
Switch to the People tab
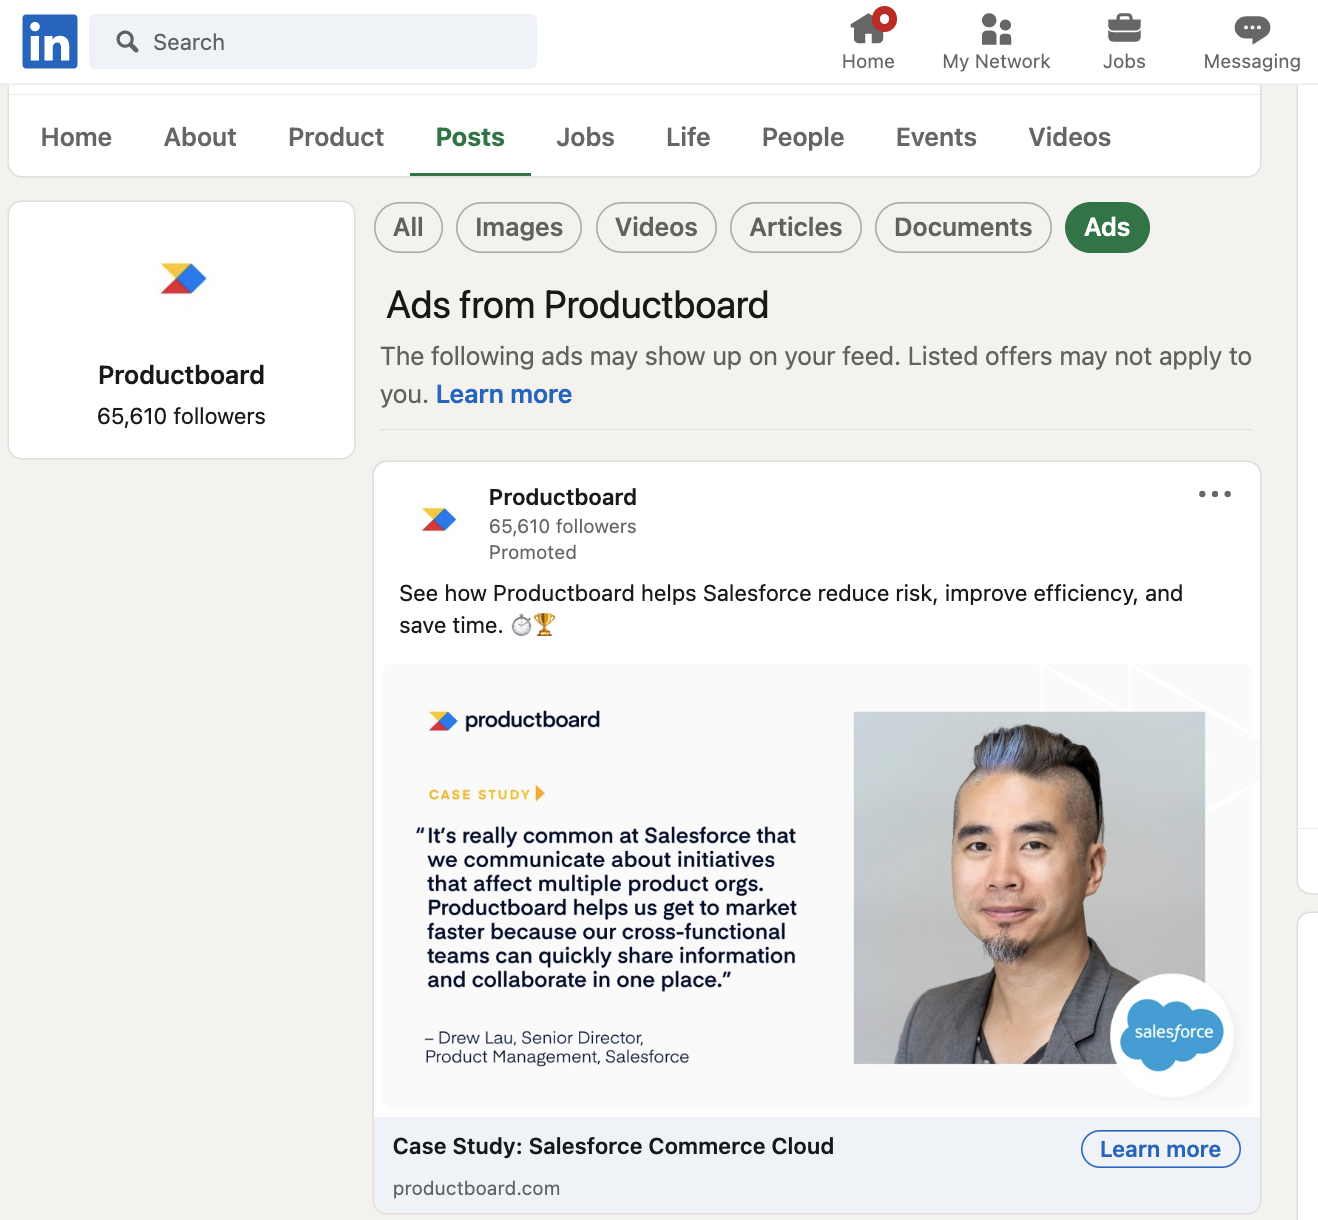[x=802, y=137]
